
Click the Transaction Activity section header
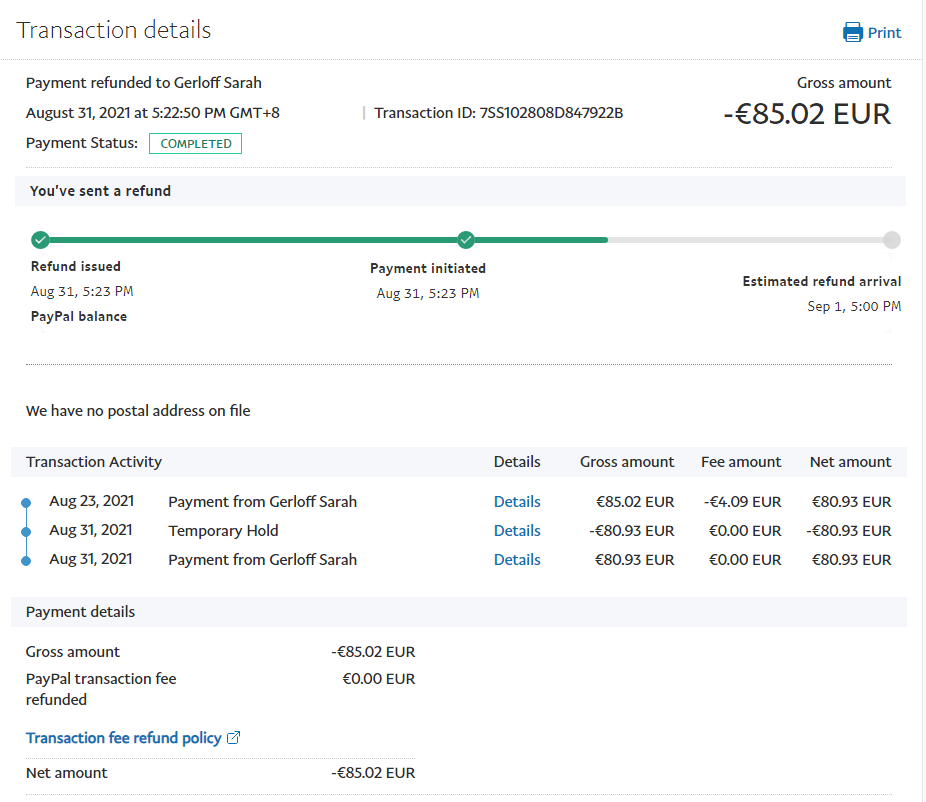[94, 462]
